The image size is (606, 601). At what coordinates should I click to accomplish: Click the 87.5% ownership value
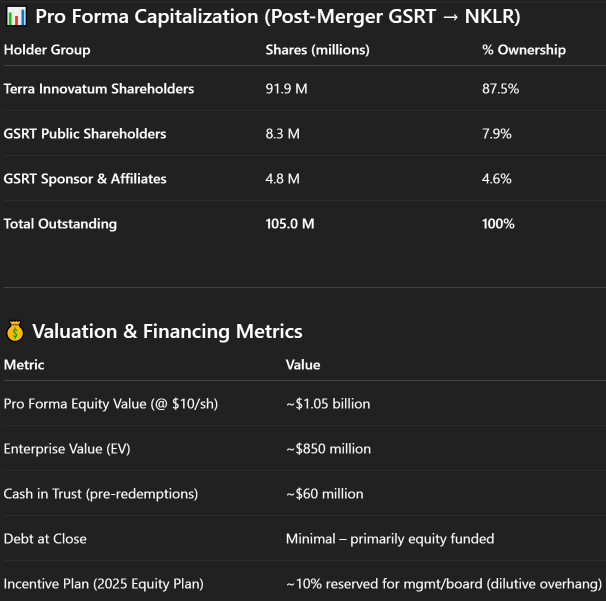(500, 89)
